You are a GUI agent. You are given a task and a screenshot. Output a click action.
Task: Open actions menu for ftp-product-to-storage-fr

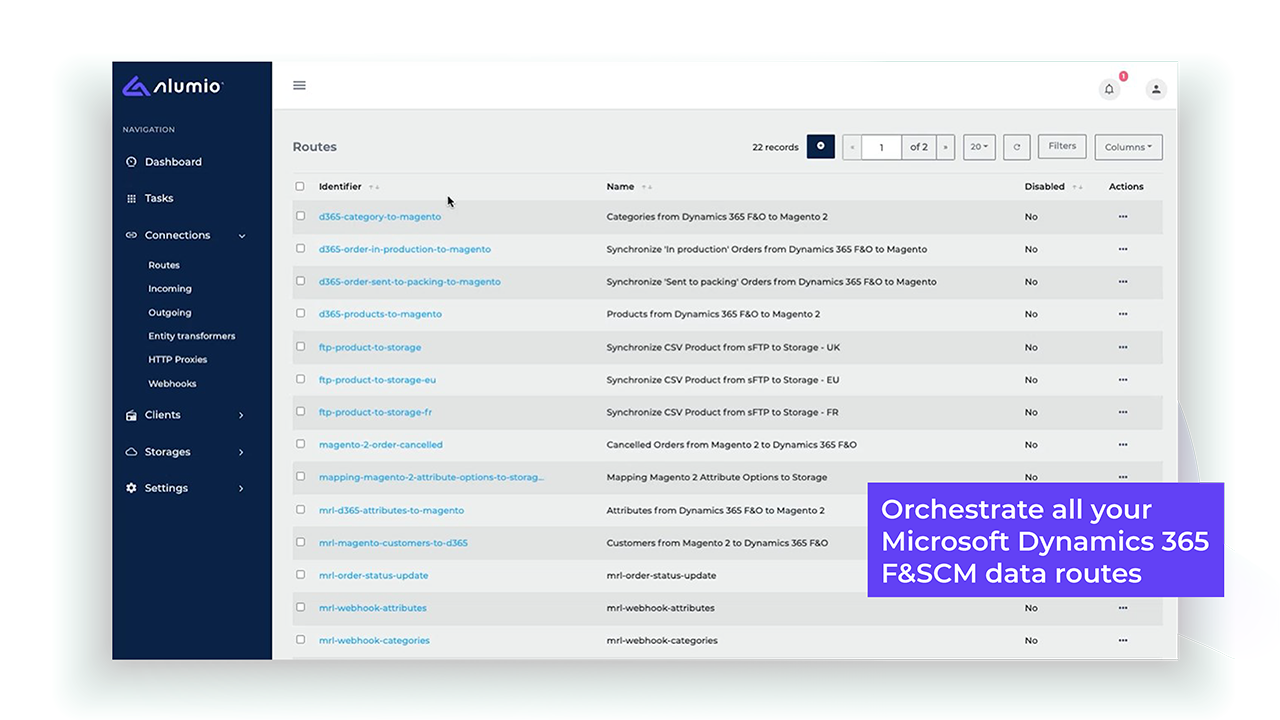1123,412
